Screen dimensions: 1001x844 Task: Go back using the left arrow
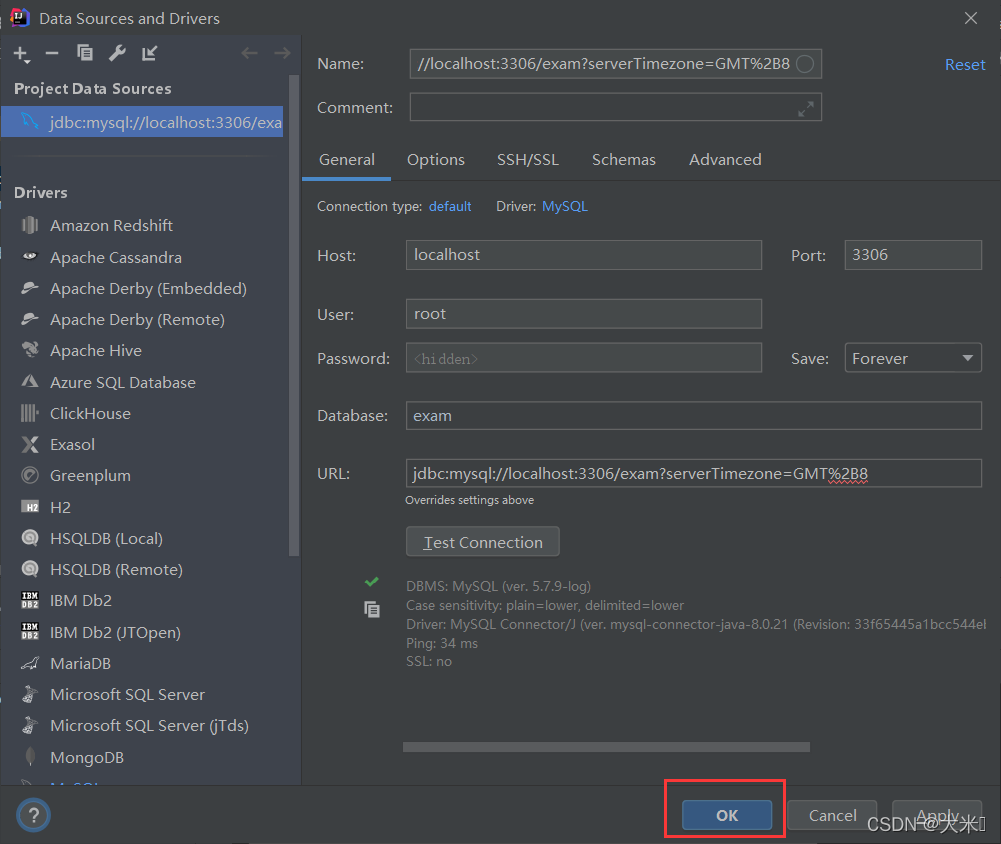[249, 53]
